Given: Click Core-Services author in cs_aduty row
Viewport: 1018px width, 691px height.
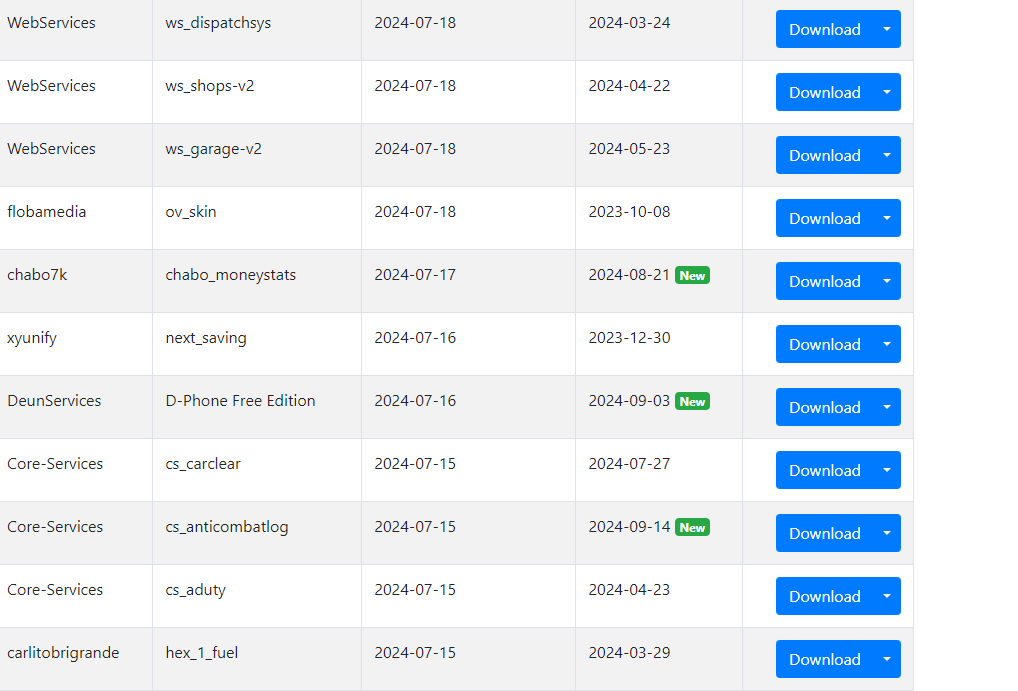Looking at the screenshot, I should pos(55,590).
